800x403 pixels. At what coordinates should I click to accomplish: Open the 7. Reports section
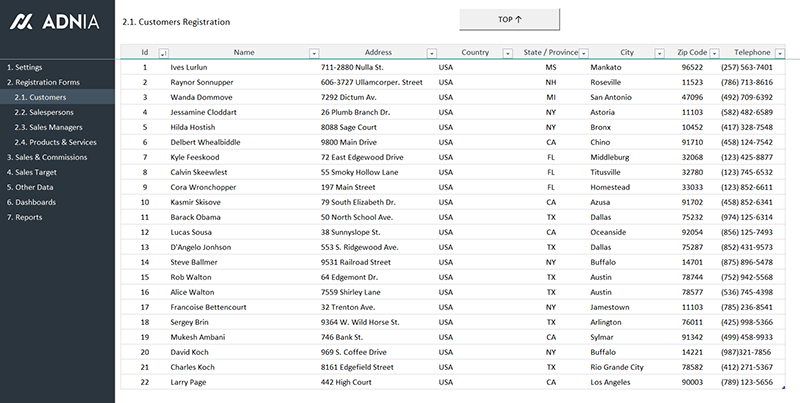[x=25, y=217]
